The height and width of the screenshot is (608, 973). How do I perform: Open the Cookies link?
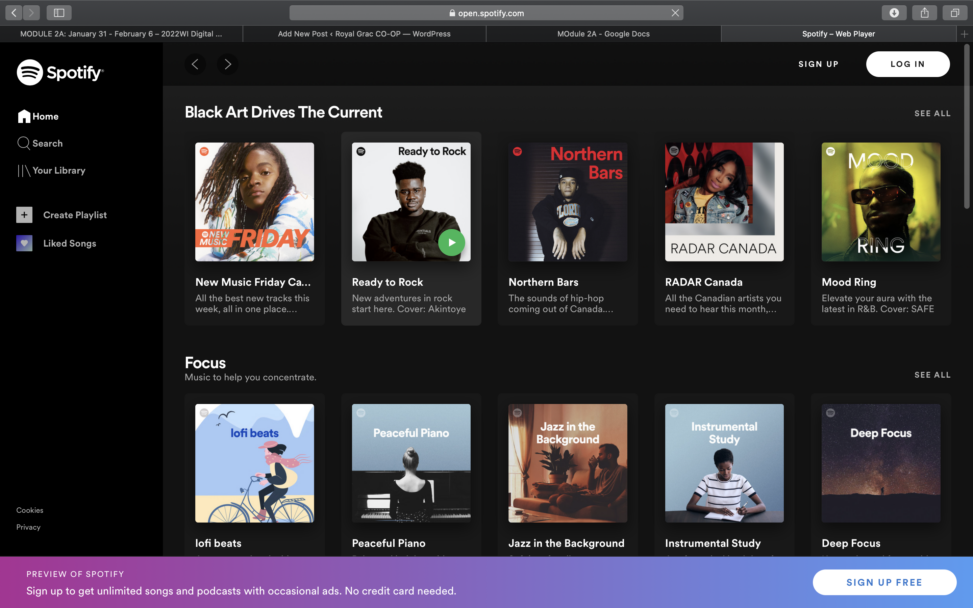point(30,510)
